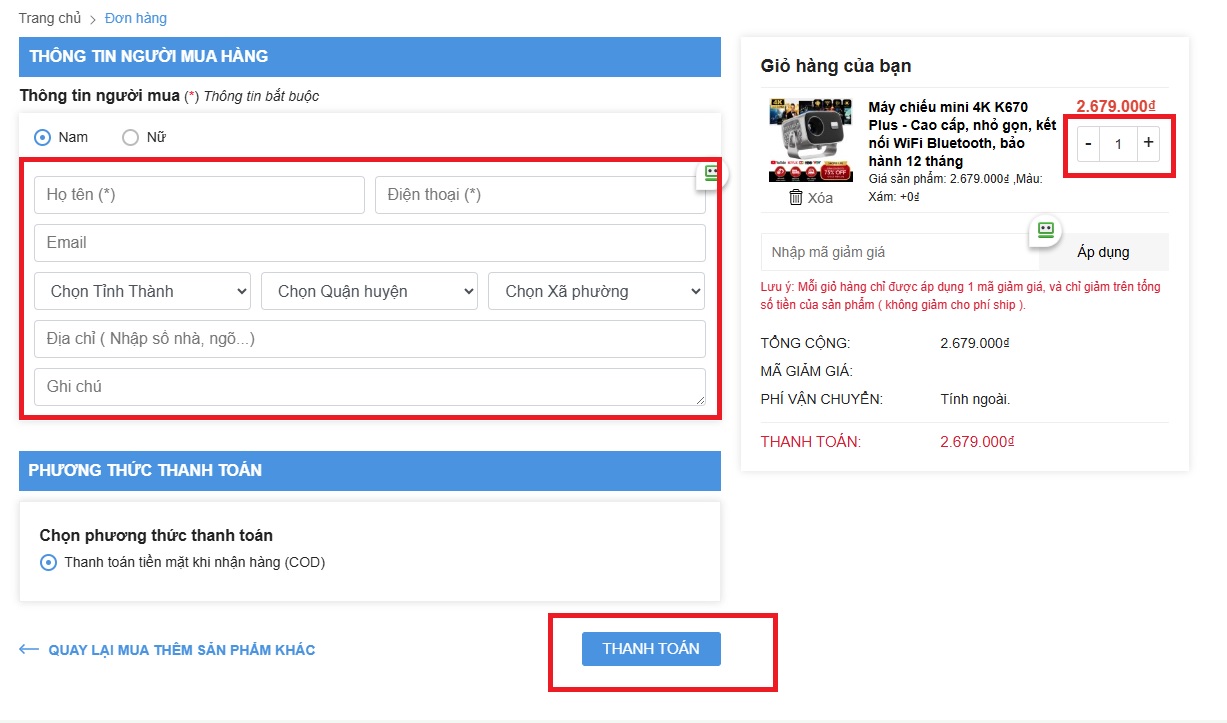This screenshot has height=723, width=1227.
Task: Select the Nam gender radio button
Action: (44, 137)
